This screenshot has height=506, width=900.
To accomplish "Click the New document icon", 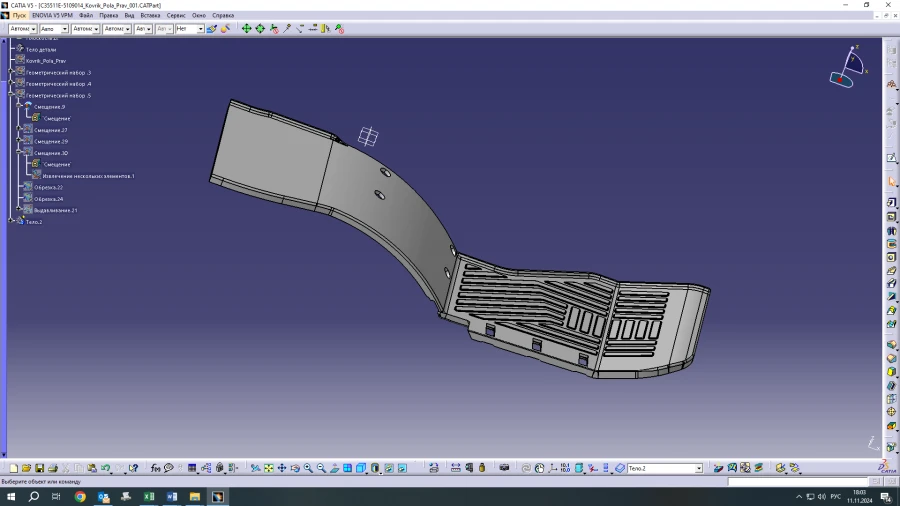I will point(14,468).
